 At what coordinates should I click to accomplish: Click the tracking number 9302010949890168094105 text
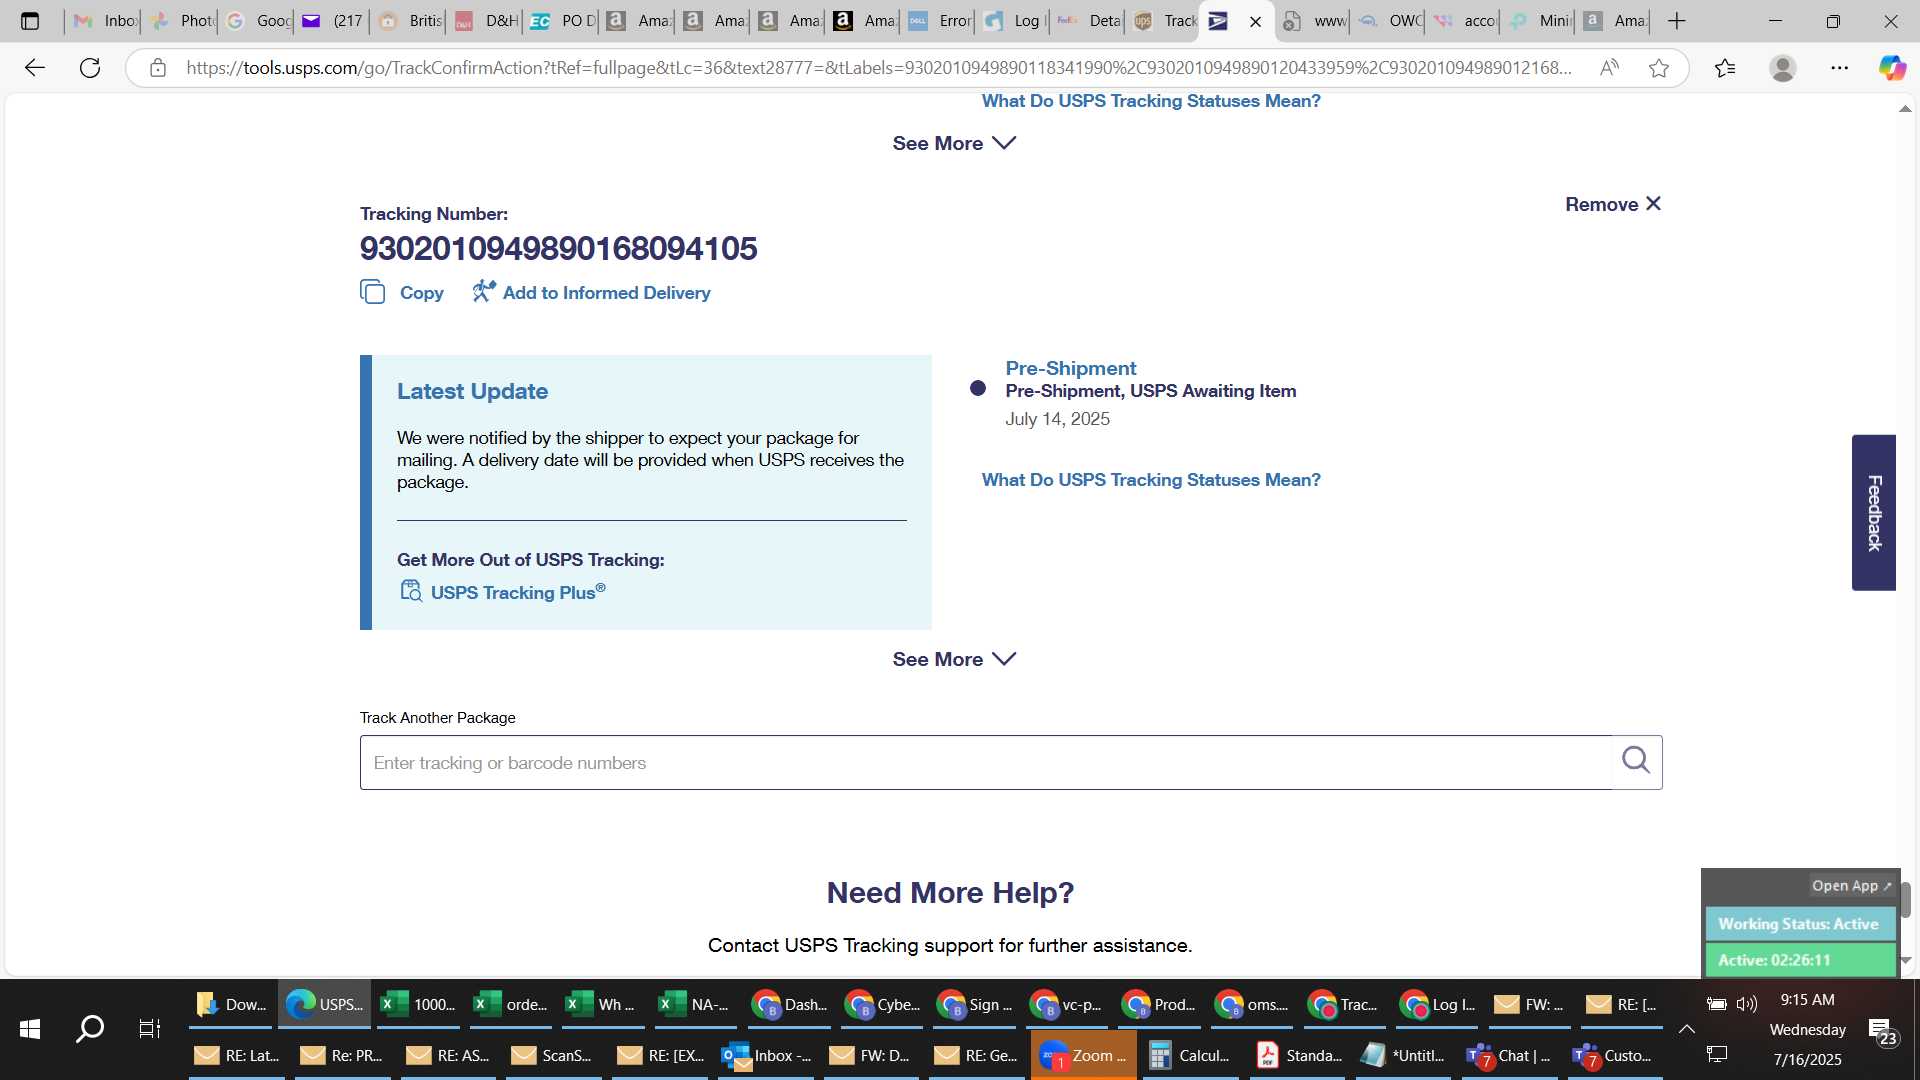coord(558,248)
